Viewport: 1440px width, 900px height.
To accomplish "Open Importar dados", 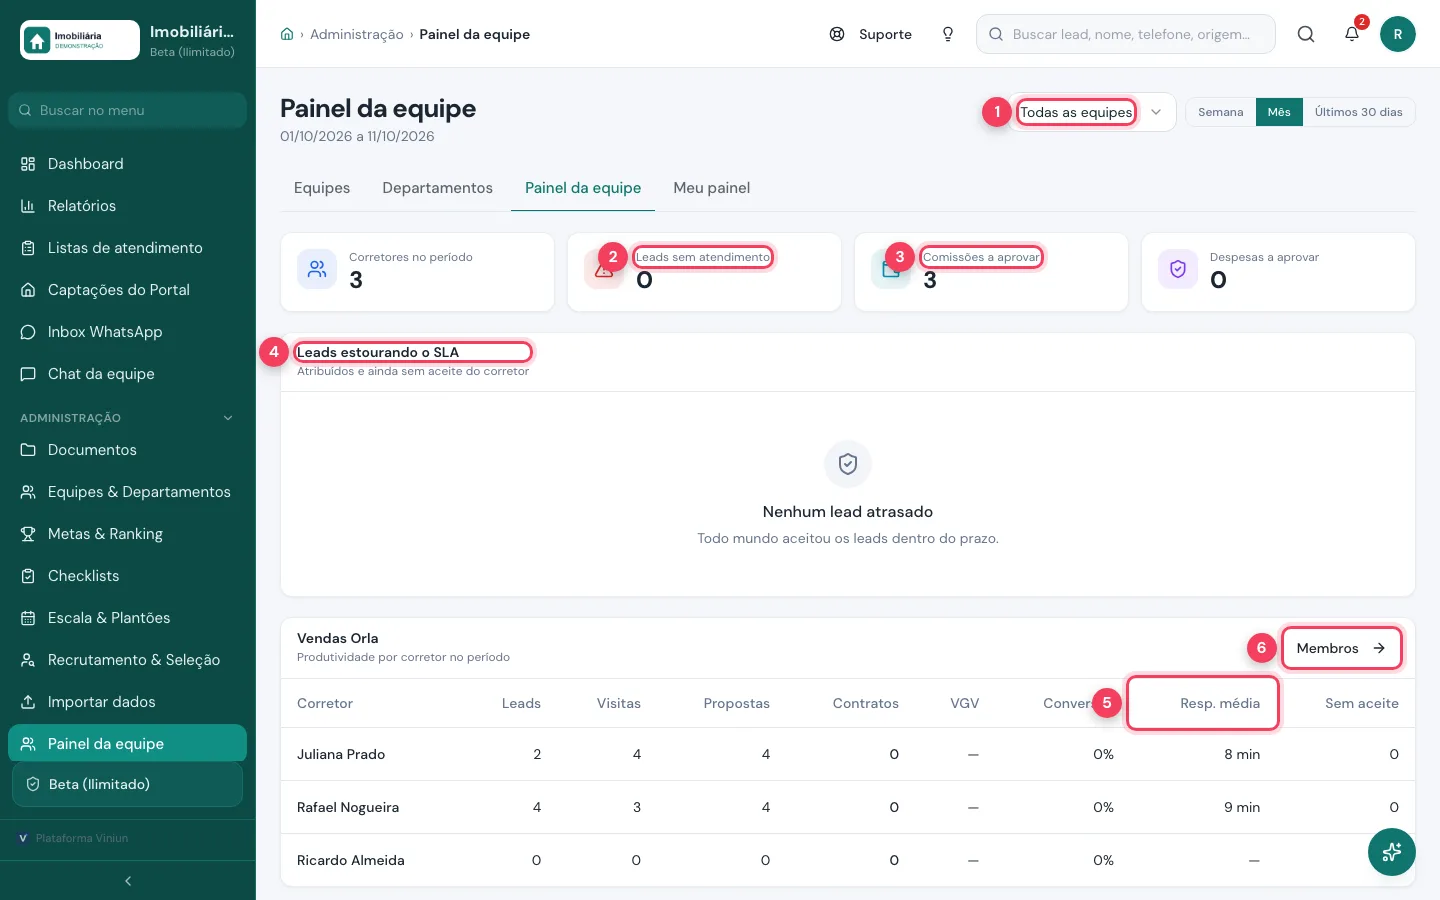I will (x=127, y=702).
